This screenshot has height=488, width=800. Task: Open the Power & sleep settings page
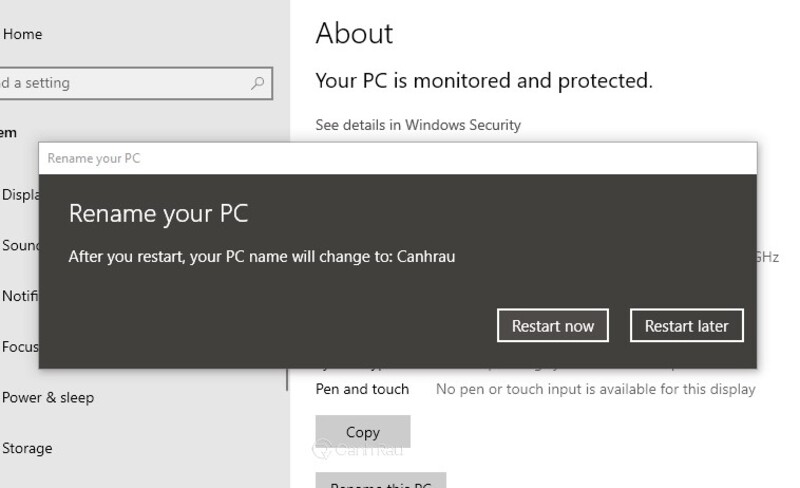(48, 398)
